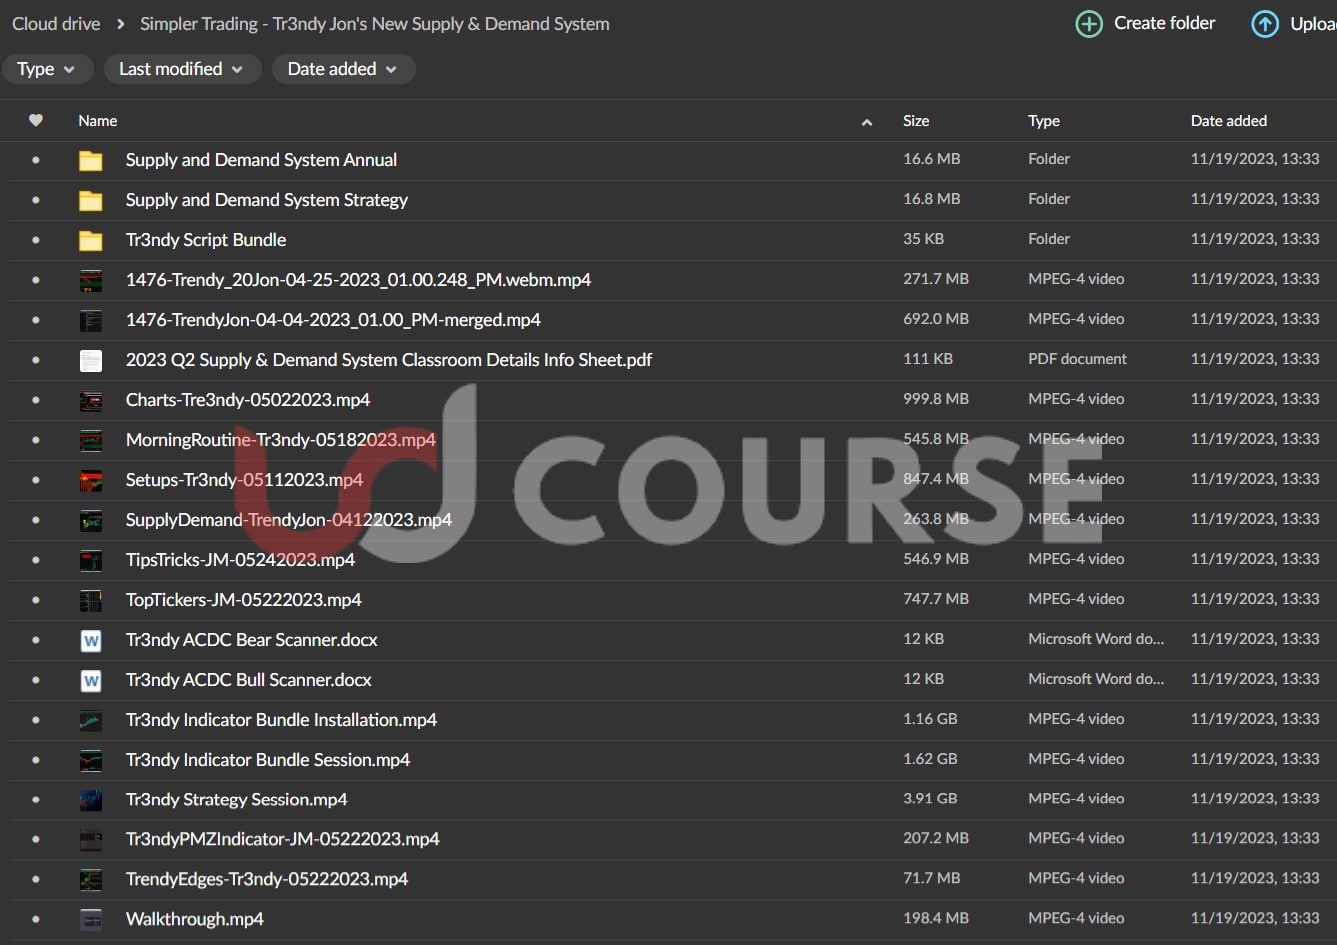
Task: Click the Upload arrow icon
Action: (1265, 24)
